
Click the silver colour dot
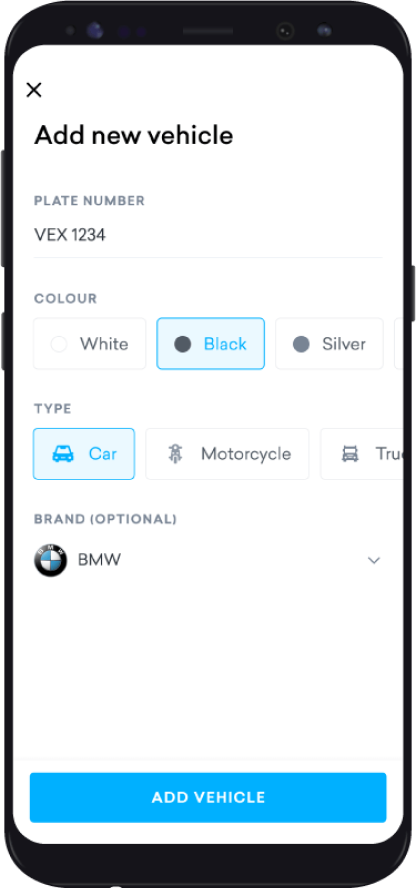click(301, 344)
